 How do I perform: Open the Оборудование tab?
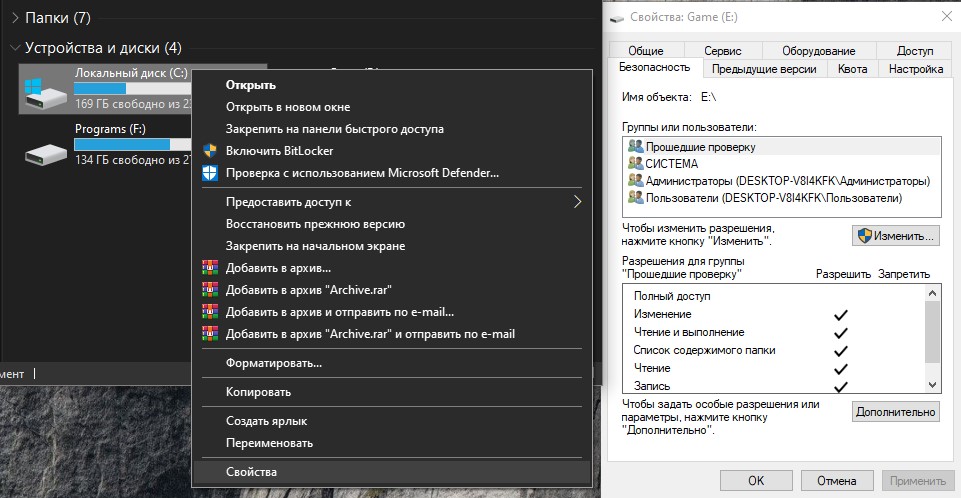pyautogui.click(x=818, y=50)
